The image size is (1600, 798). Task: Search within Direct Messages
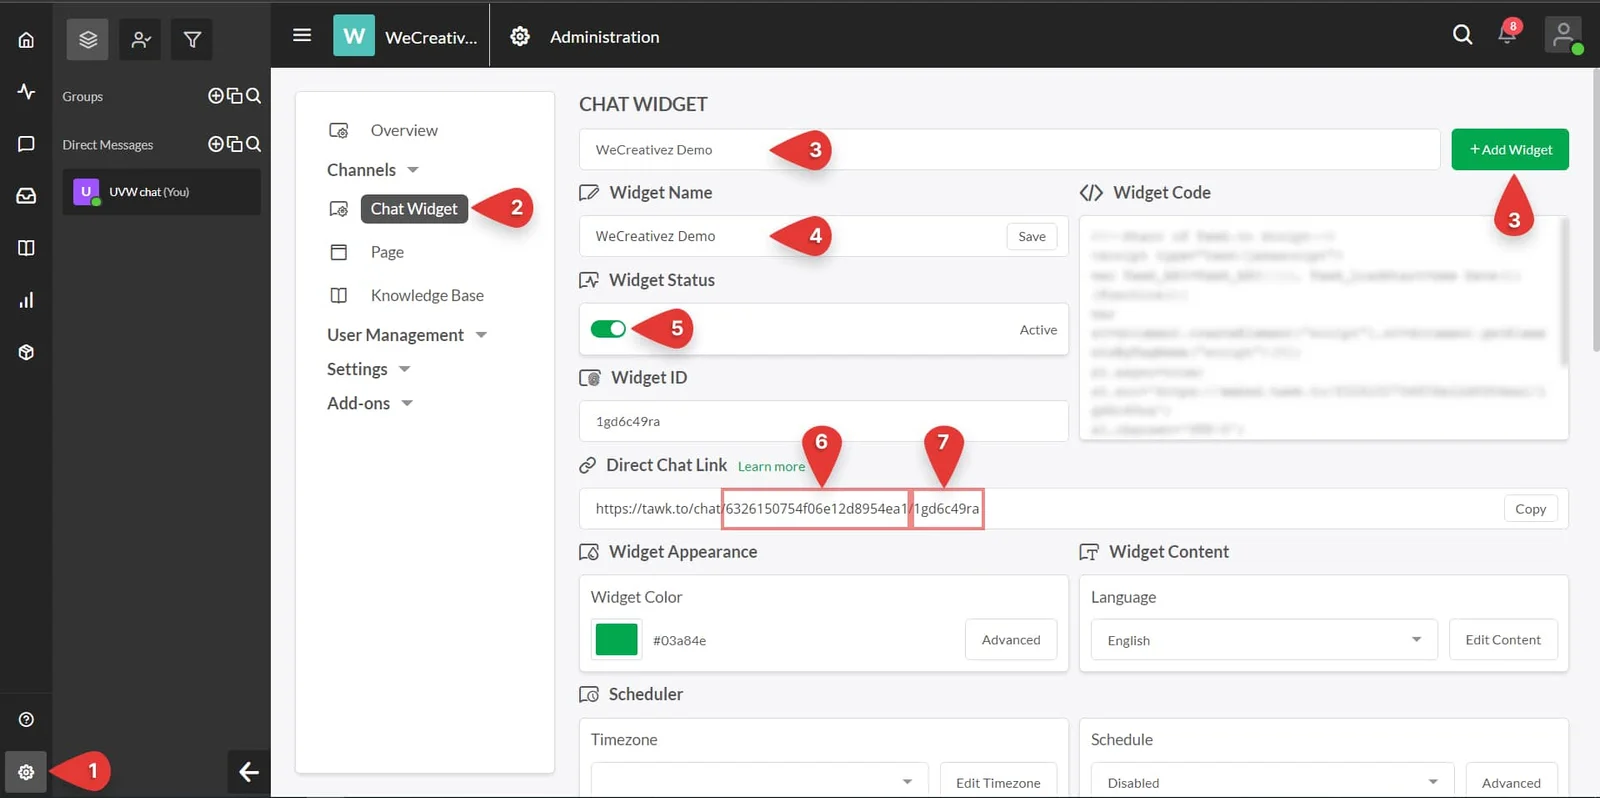tap(253, 144)
